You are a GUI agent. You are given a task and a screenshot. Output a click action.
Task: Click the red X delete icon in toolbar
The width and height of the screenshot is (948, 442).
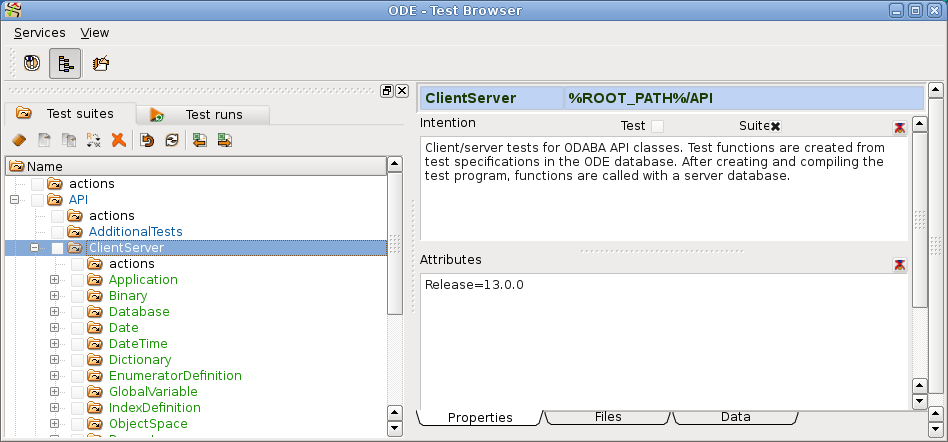[x=118, y=141]
